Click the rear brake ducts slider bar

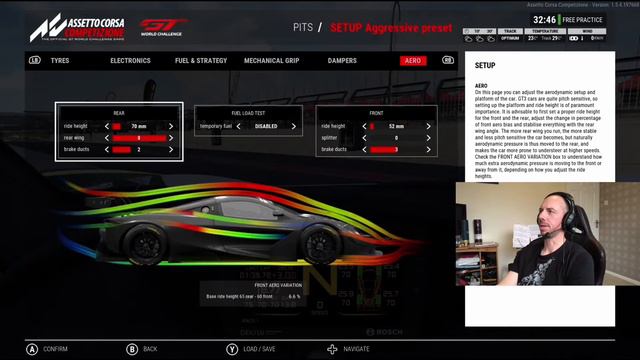coord(139,149)
